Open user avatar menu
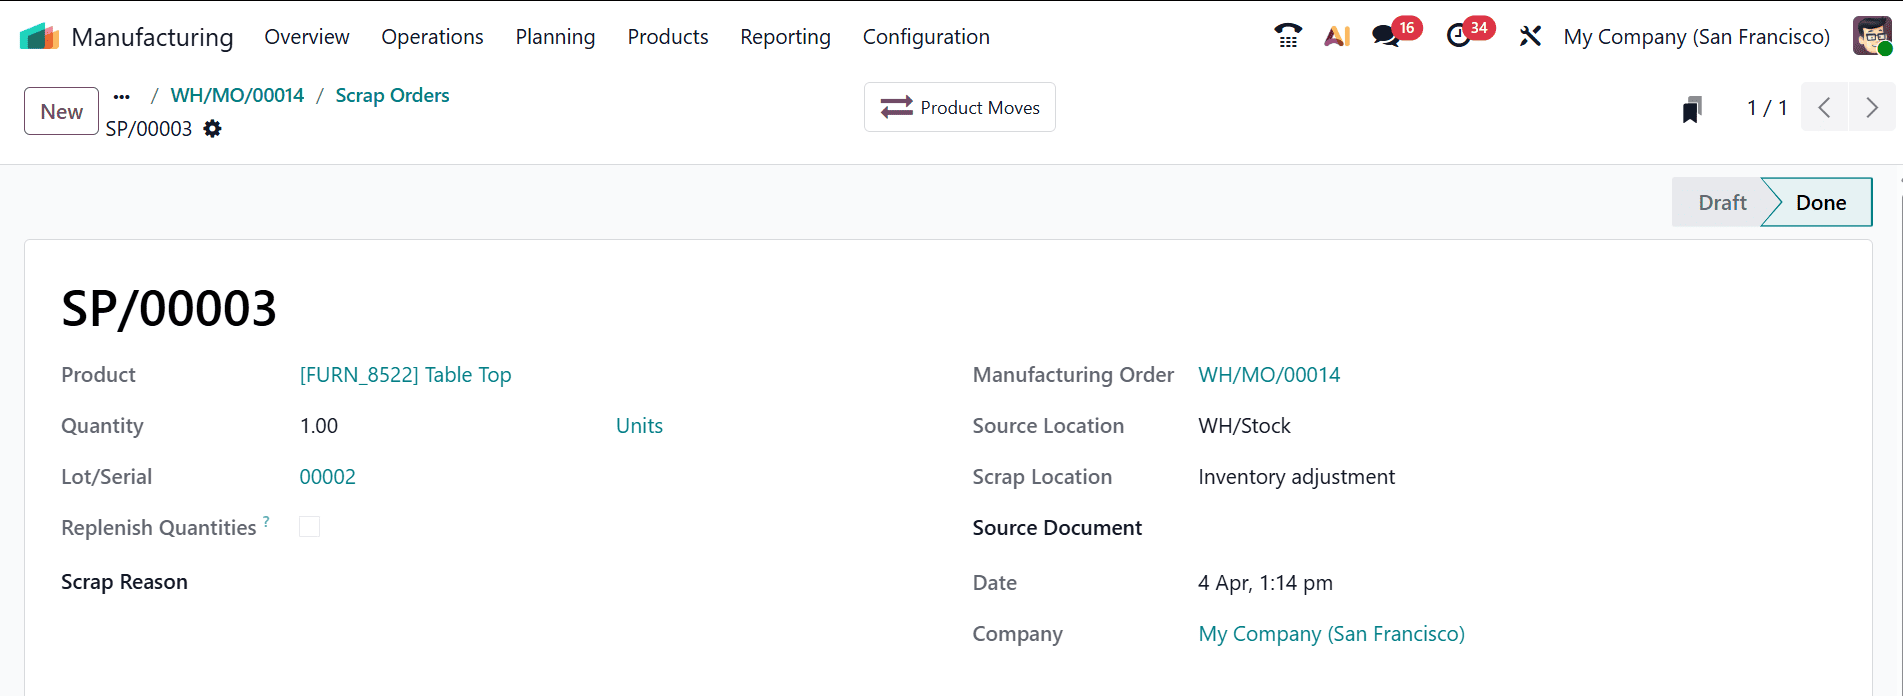Screen dimensions: 1903x696 1872,36
